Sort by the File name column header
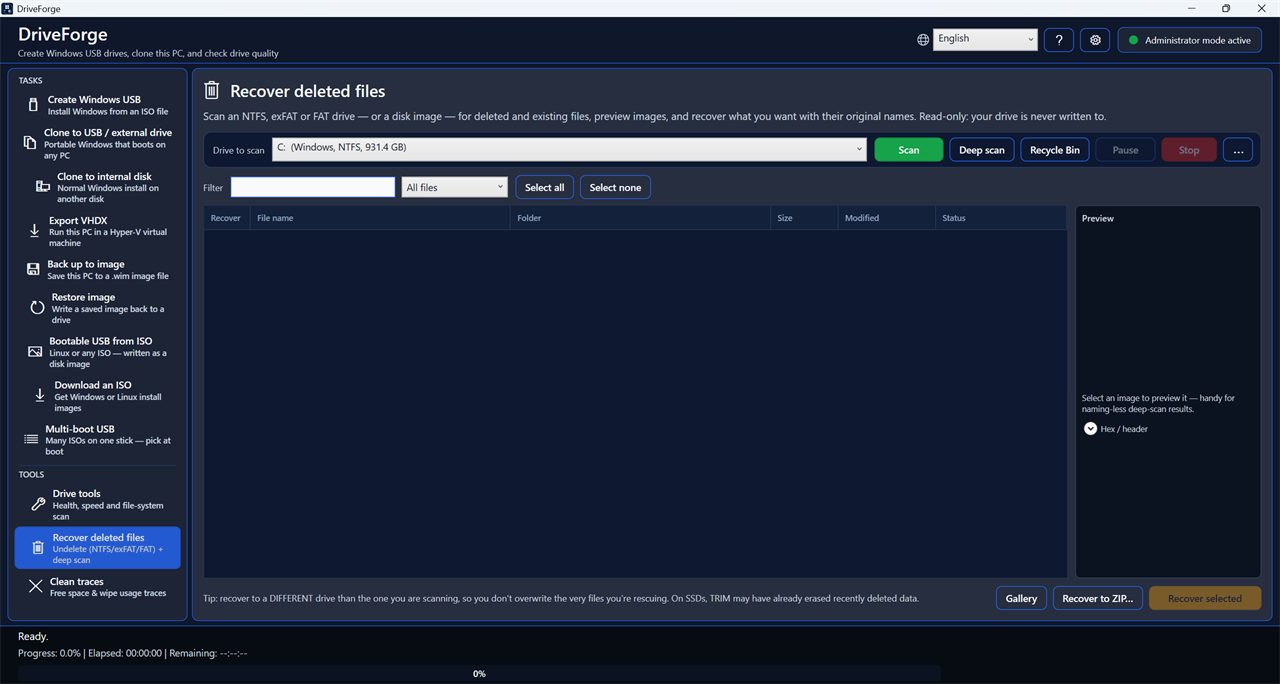 tap(381, 218)
